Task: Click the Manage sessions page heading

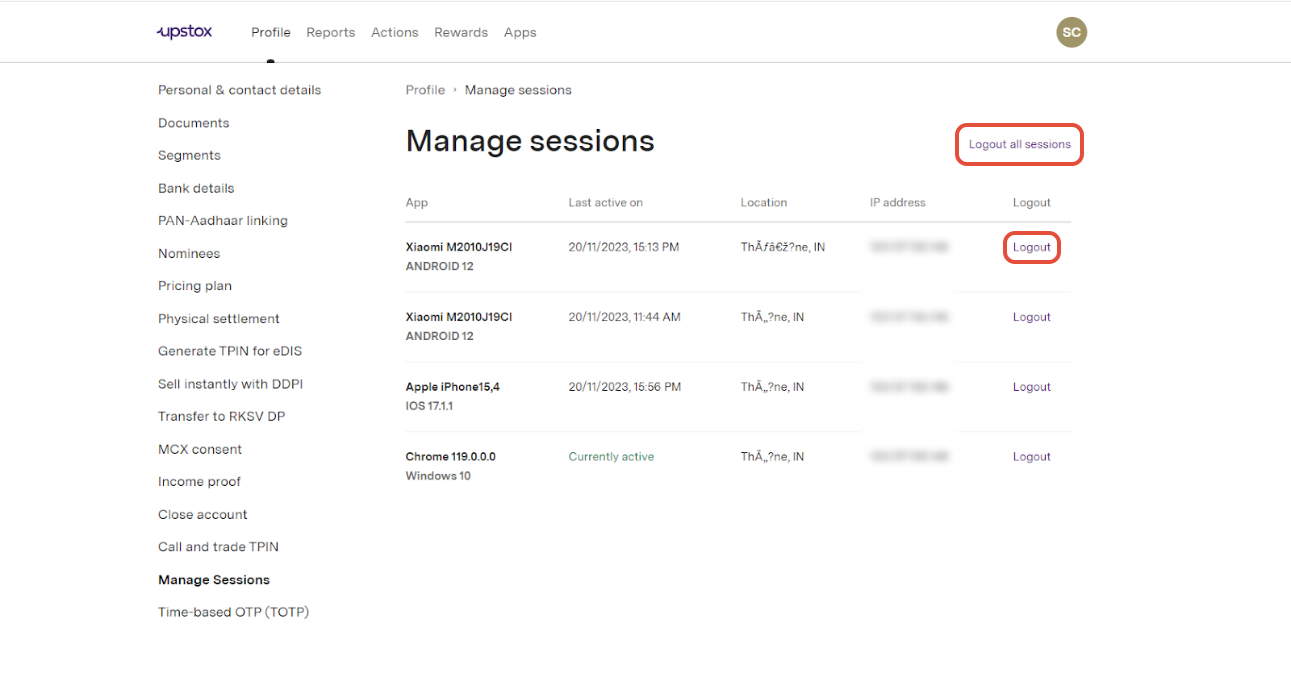Action: click(530, 142)
